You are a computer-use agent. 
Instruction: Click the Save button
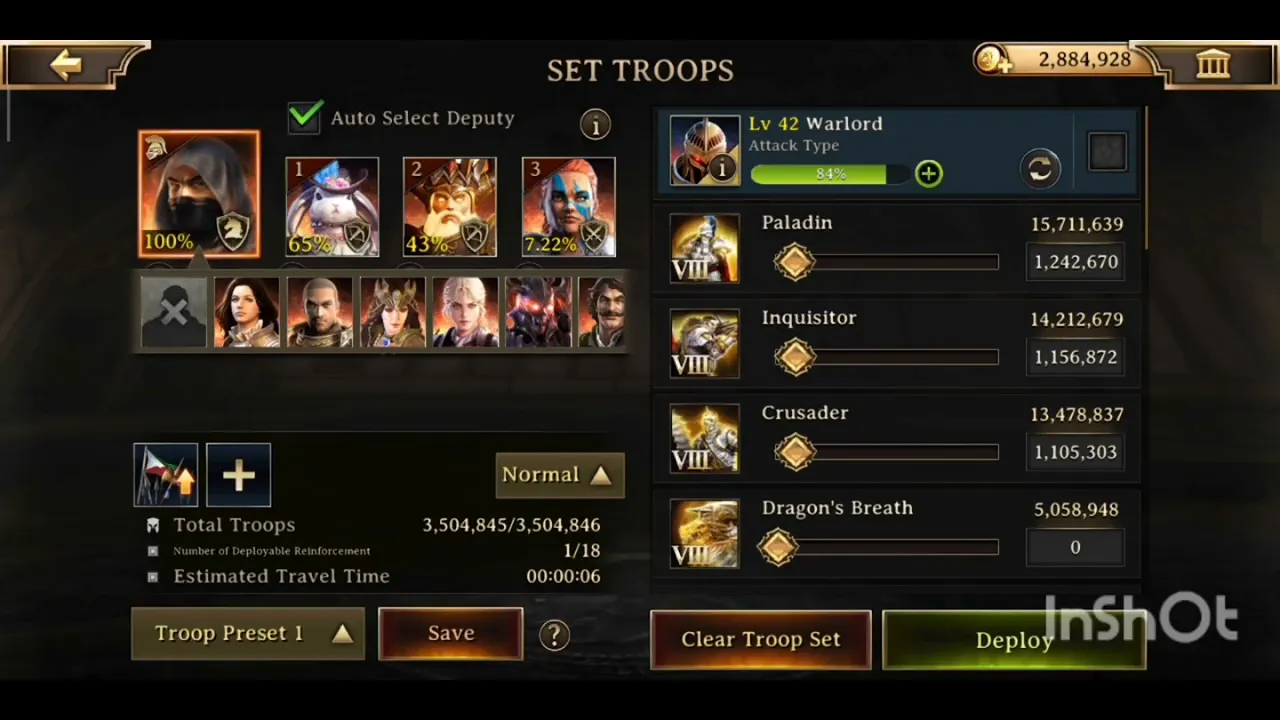tap(451, 634)
